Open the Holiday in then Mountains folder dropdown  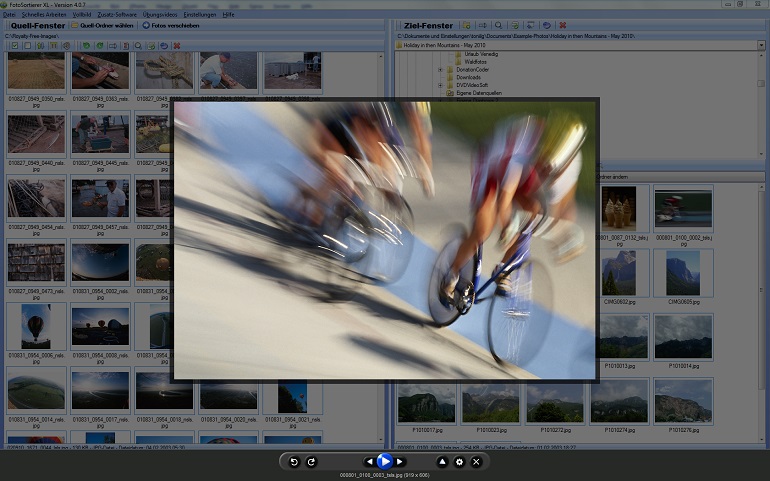[761, 45]
